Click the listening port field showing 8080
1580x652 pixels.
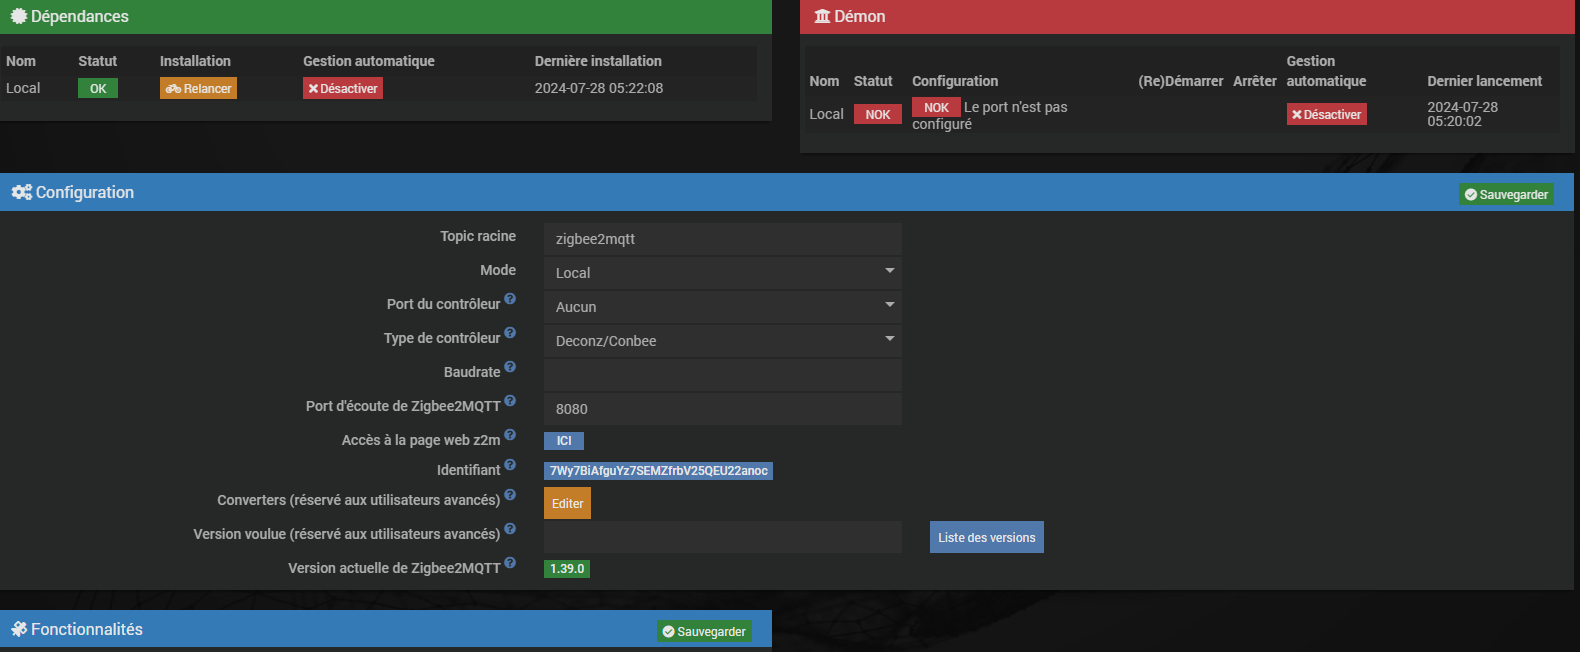pyautogui.click(x=723, y=408)
